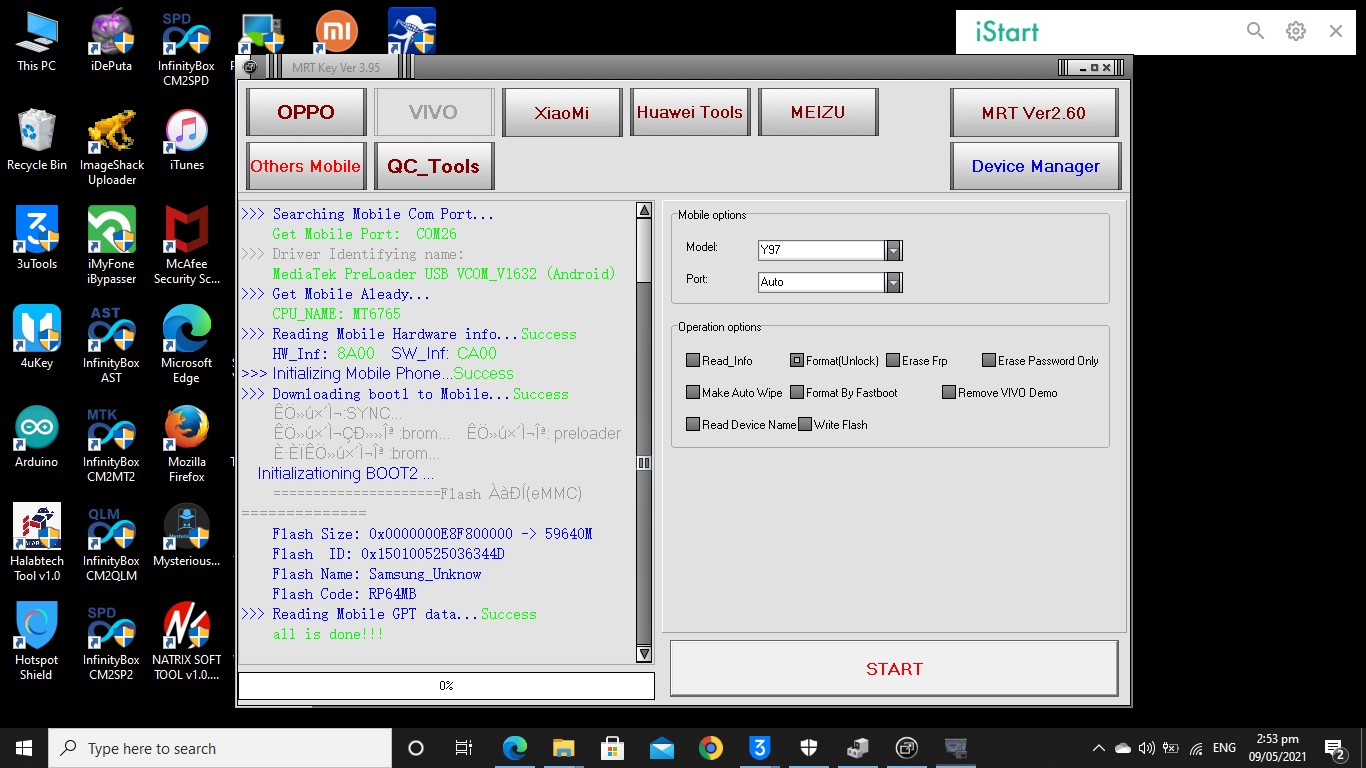
Task: Show hidden system tray icons
Action: (1098, 748)
